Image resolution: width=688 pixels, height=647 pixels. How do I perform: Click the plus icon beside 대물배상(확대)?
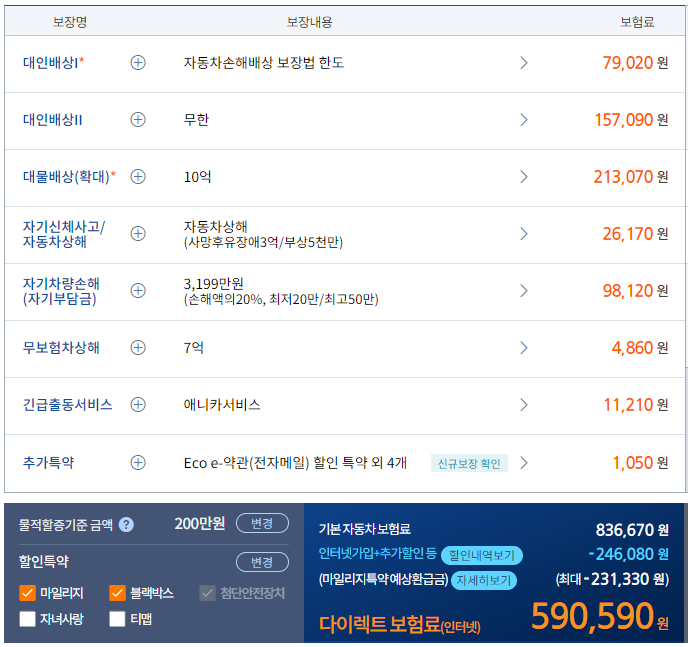[x=138, y=177]
